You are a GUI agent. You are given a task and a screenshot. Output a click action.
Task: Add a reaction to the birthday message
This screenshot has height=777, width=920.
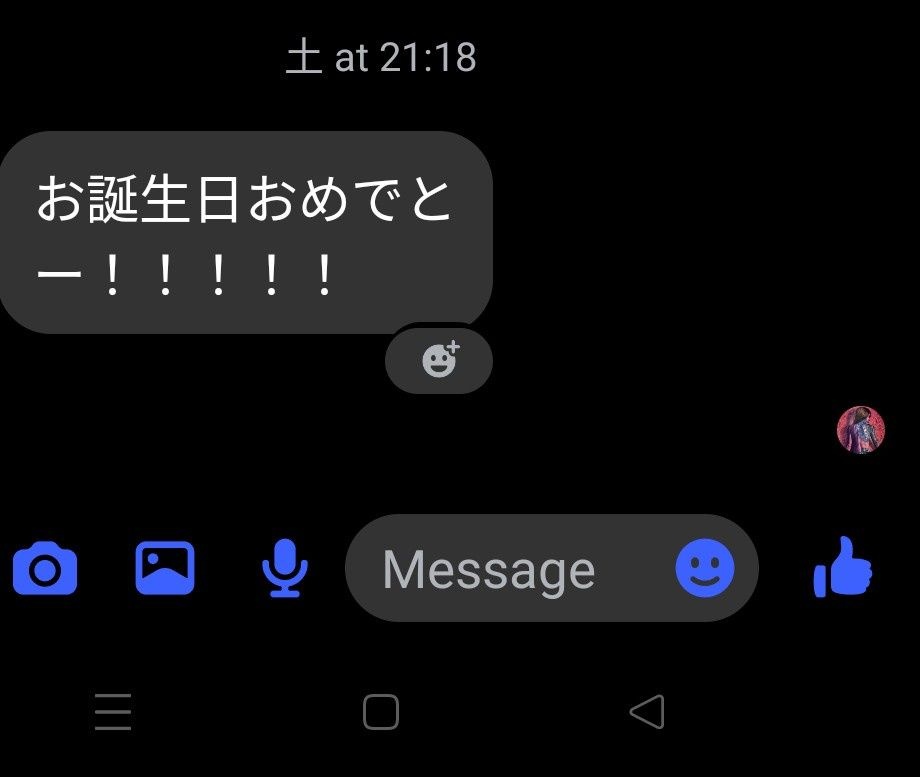pyautogui.click(x=439, y=360)
